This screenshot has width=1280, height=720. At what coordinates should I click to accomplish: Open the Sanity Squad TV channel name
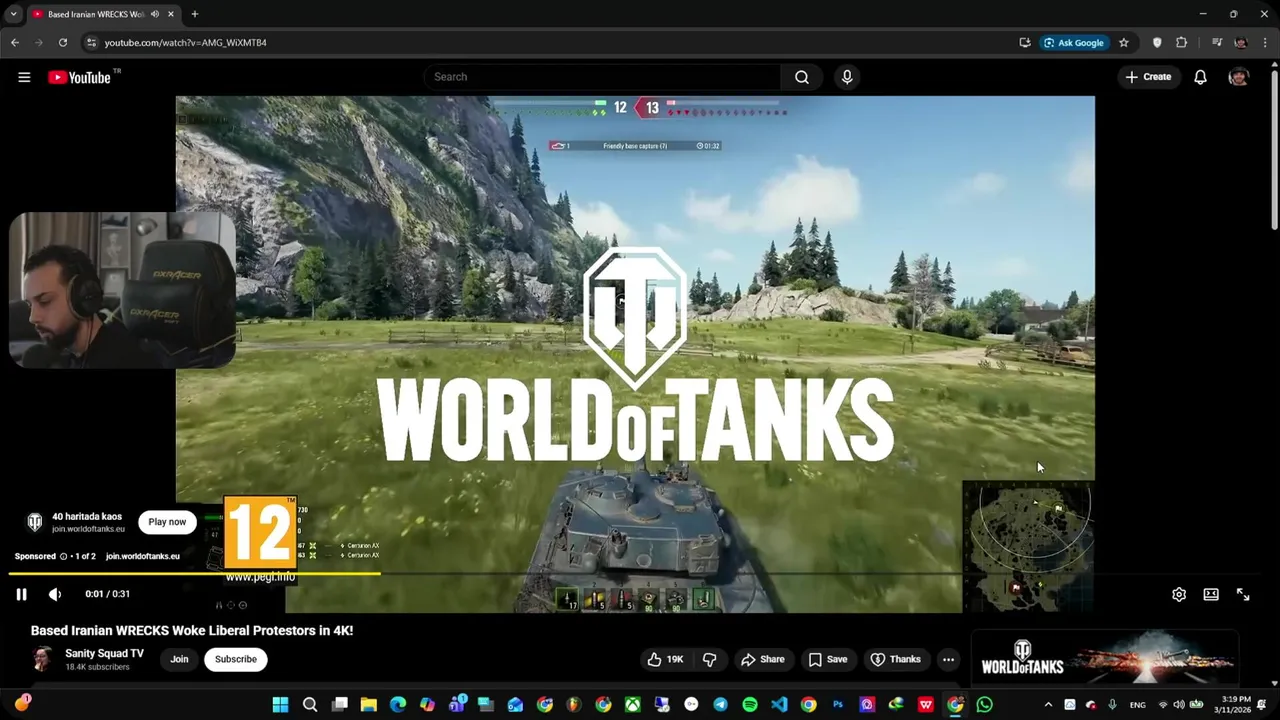point(105,653)
